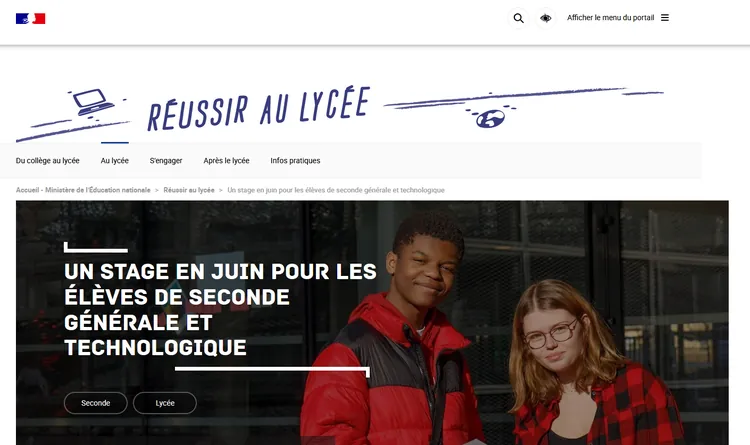Open the Après le lycée menu
Image resolution: width=750 pixels, height=445 pixels.
pos(226,161)
